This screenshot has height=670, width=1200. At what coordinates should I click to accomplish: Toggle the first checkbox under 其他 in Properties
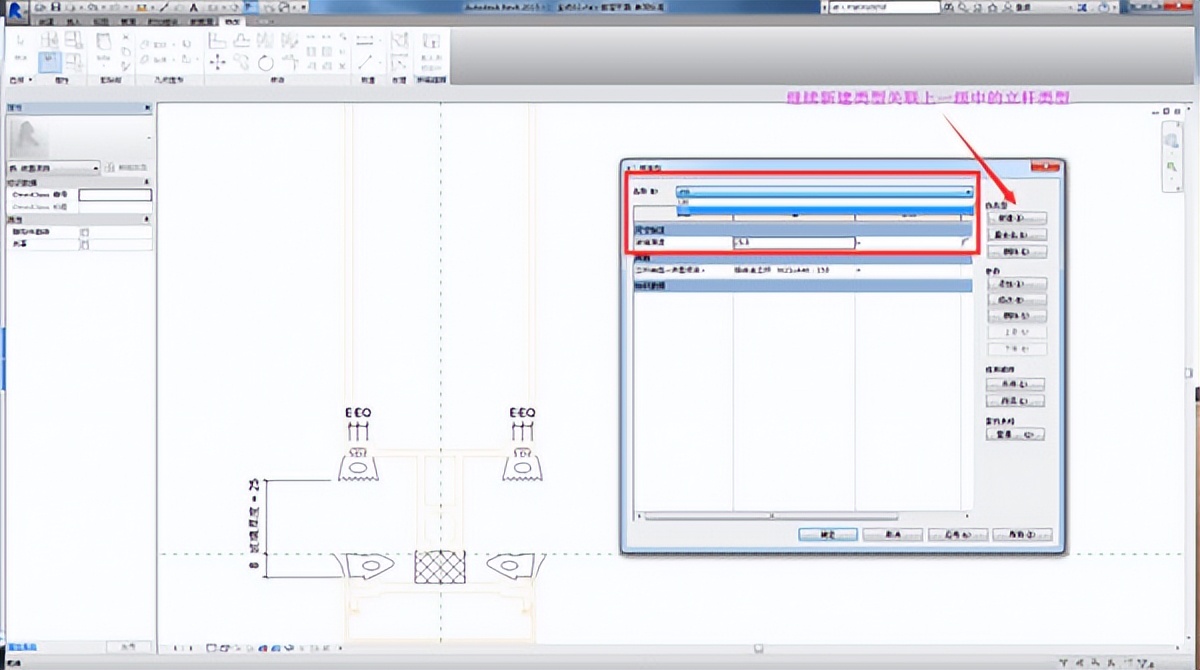(84, 232)
